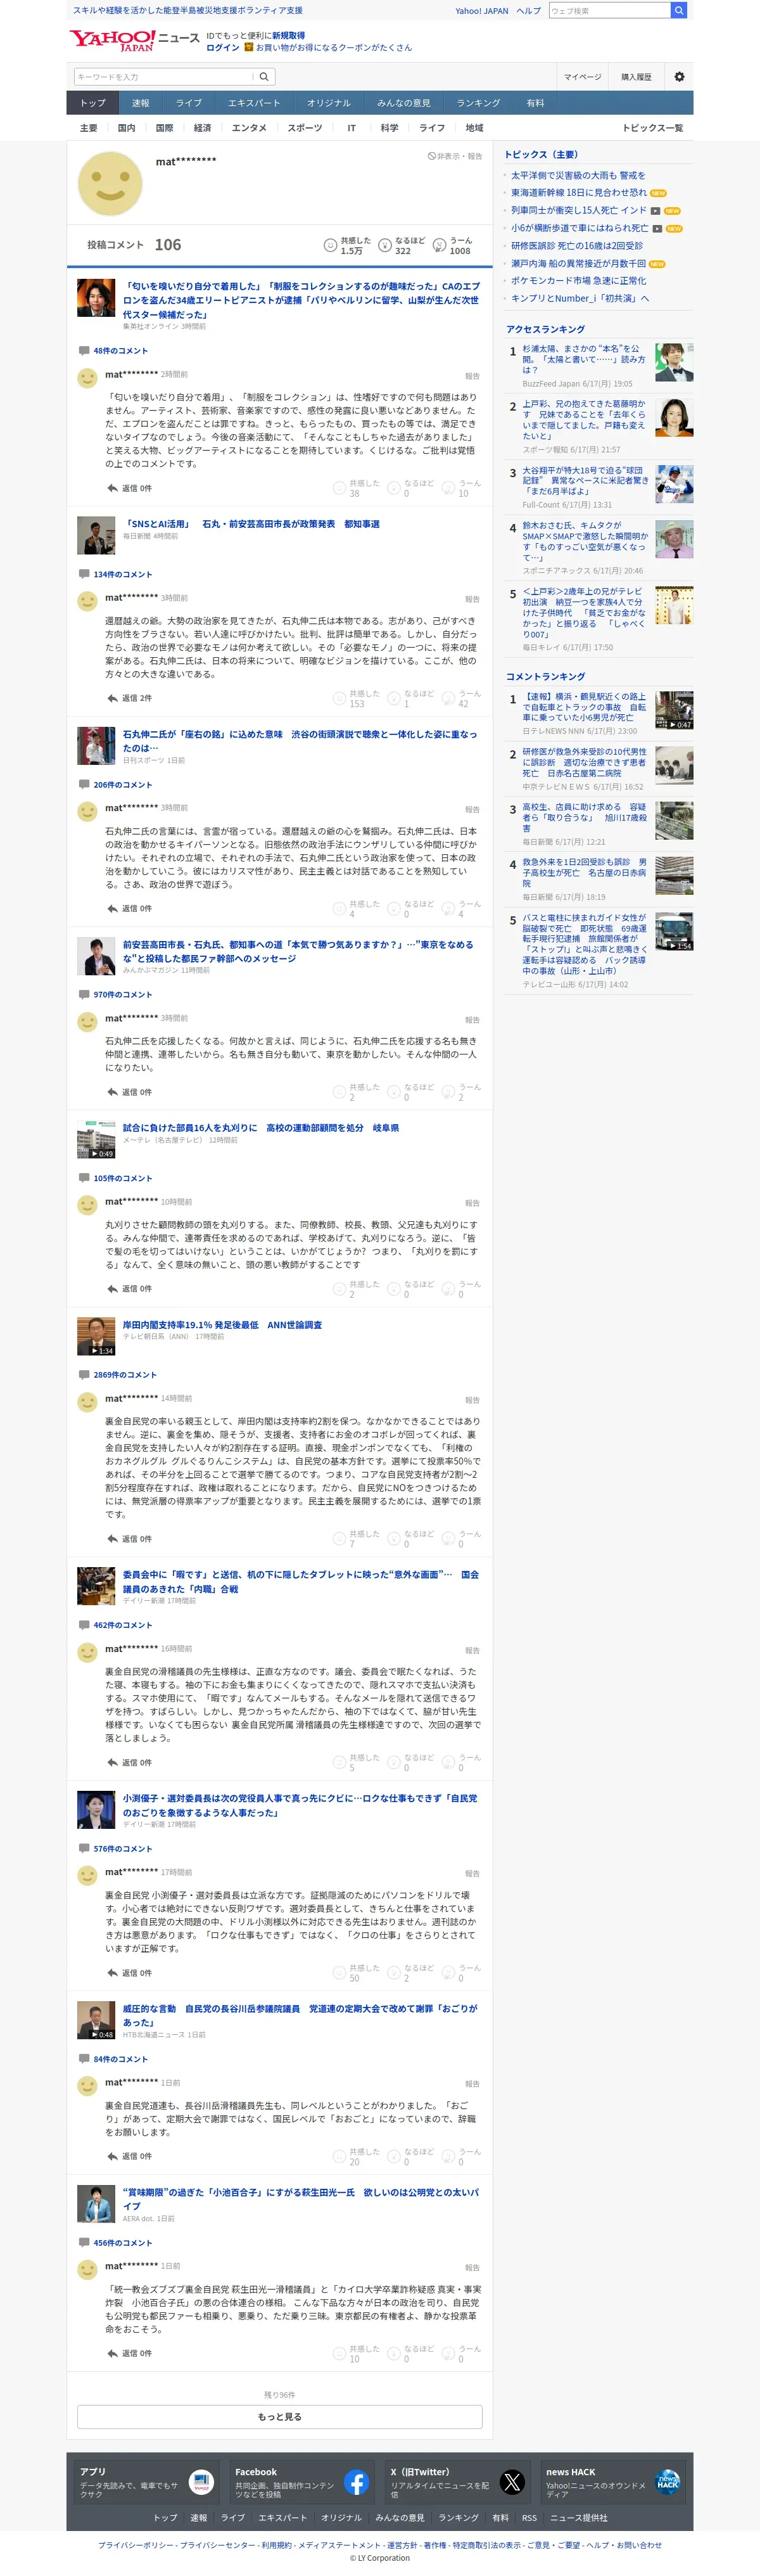
Task: Open 購入履歴
Action: click(636, 77)
